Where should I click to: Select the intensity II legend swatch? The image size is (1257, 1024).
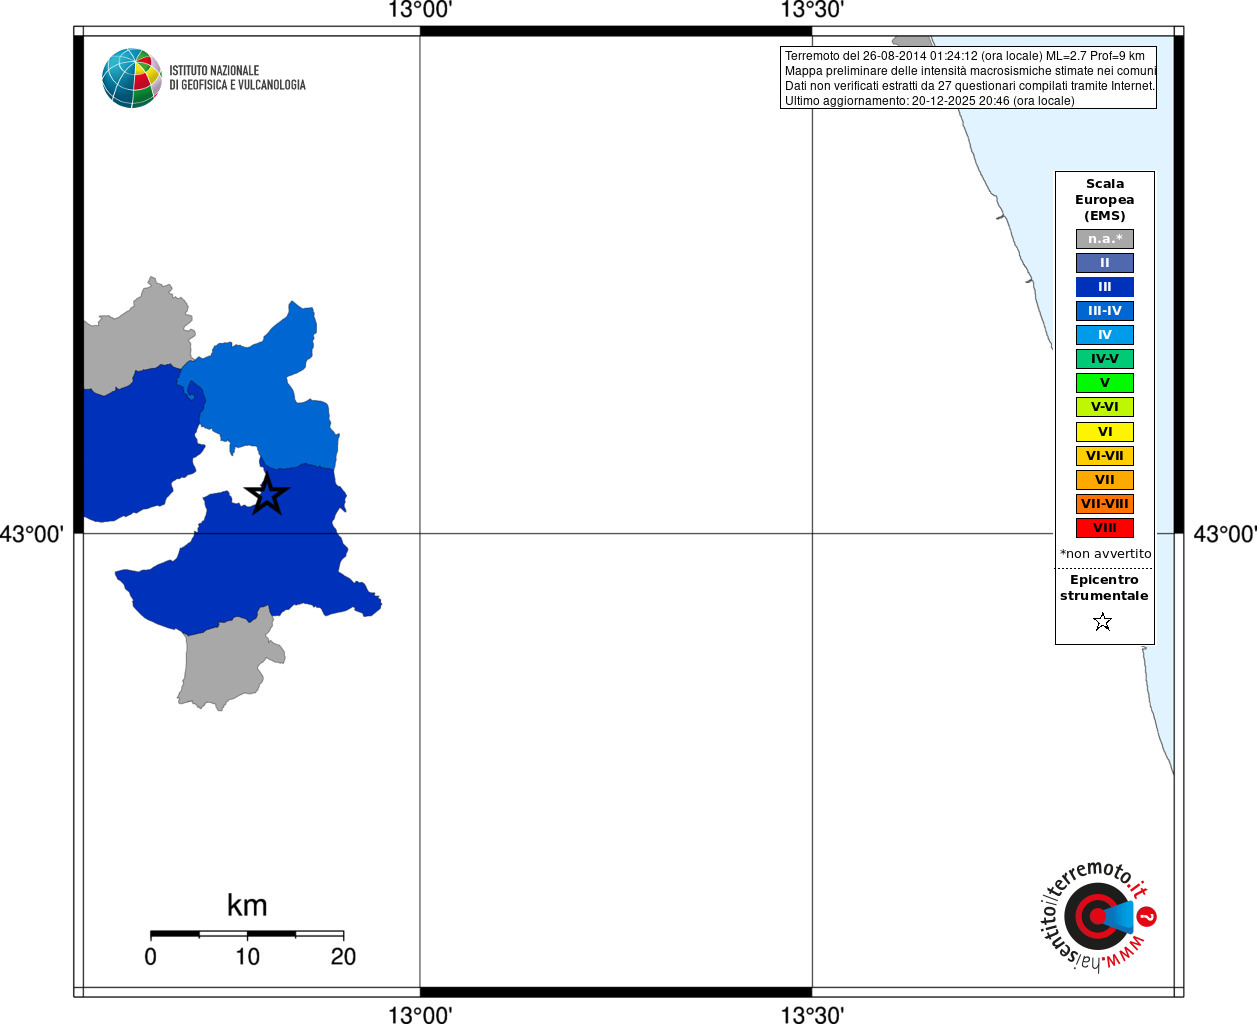point(1105,263)
